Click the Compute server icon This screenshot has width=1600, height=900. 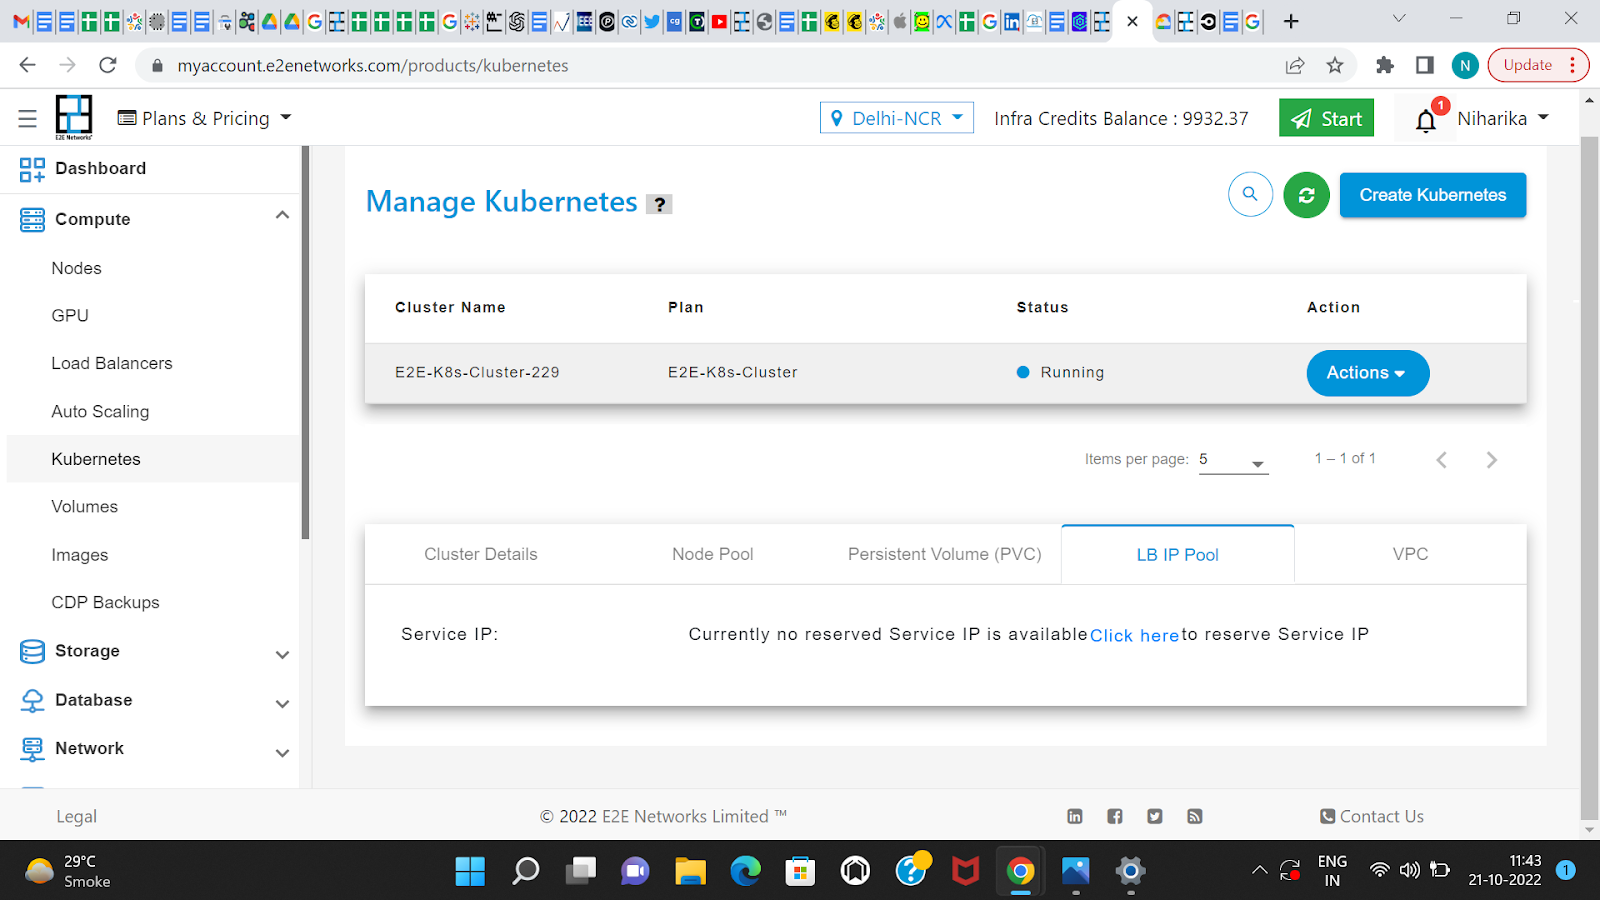[x=32, y=220]
